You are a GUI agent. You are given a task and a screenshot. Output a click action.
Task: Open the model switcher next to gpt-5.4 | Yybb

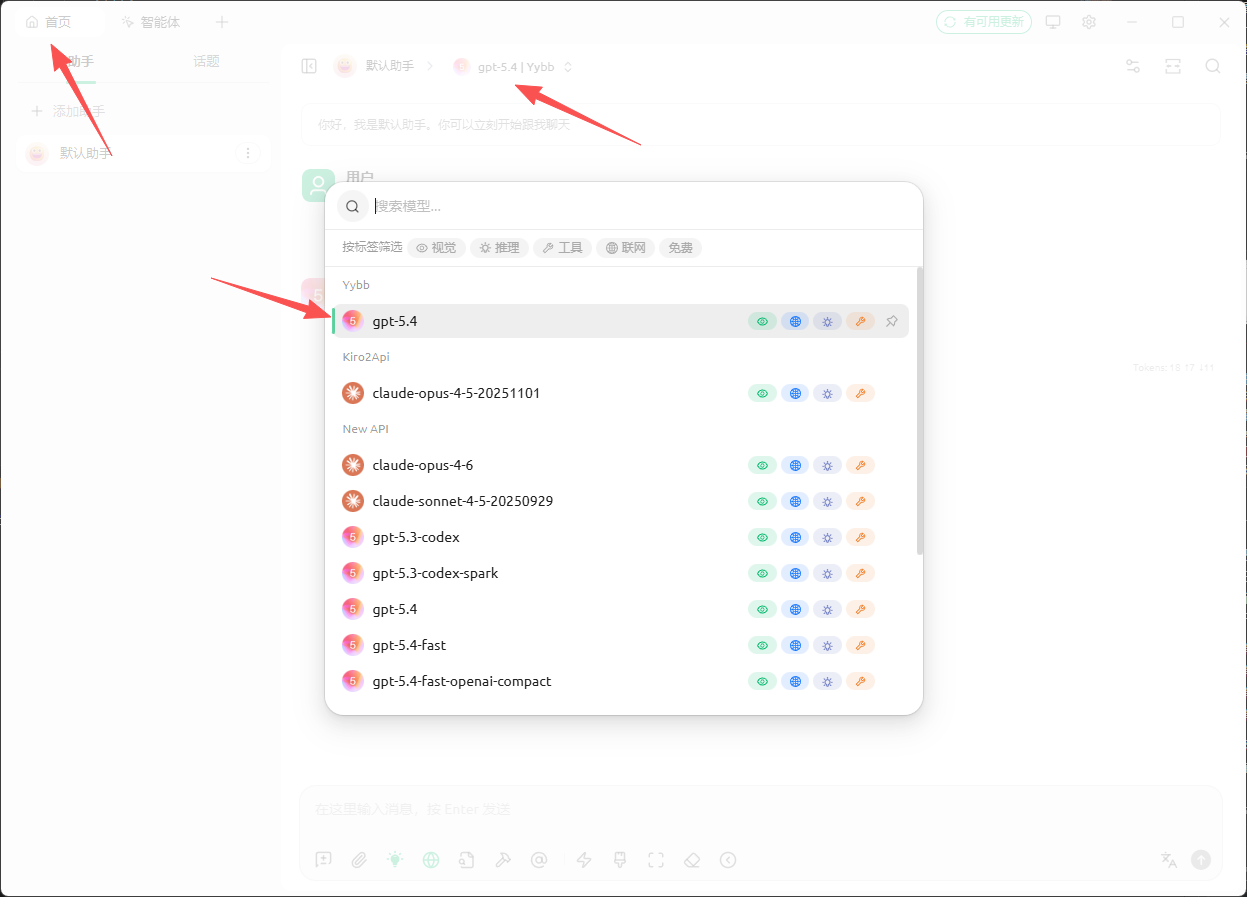point(567,66)
